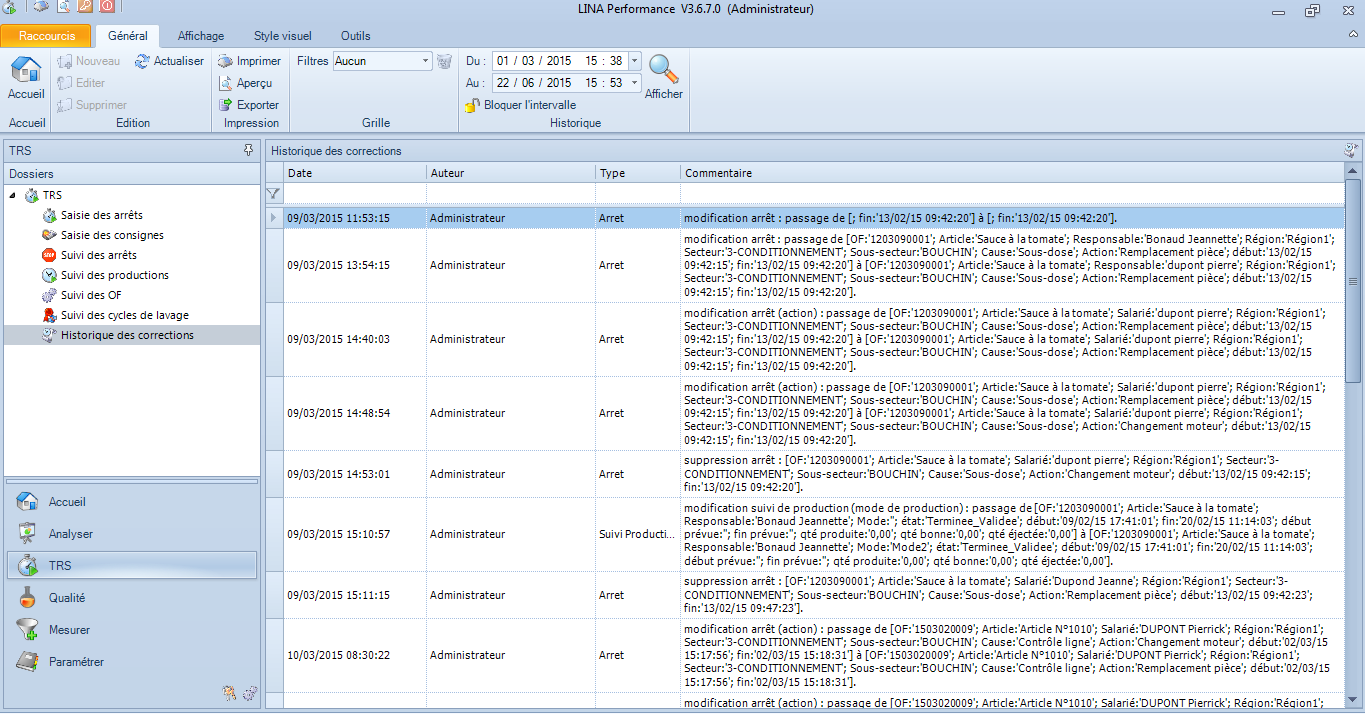Click the Commentaire column filter cell
The image size is (1365, 714).
1012,193
